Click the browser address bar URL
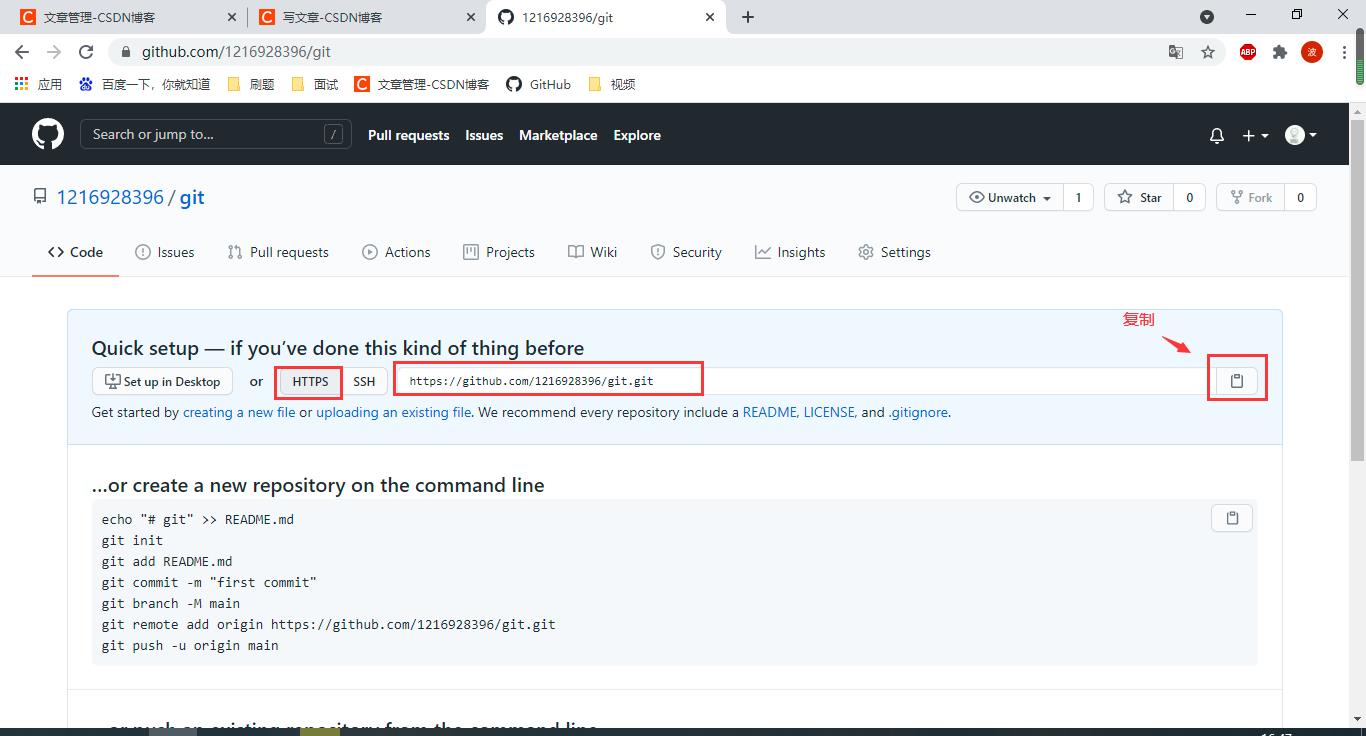Screen dimensions: 1366x736 tap(236, 52)
